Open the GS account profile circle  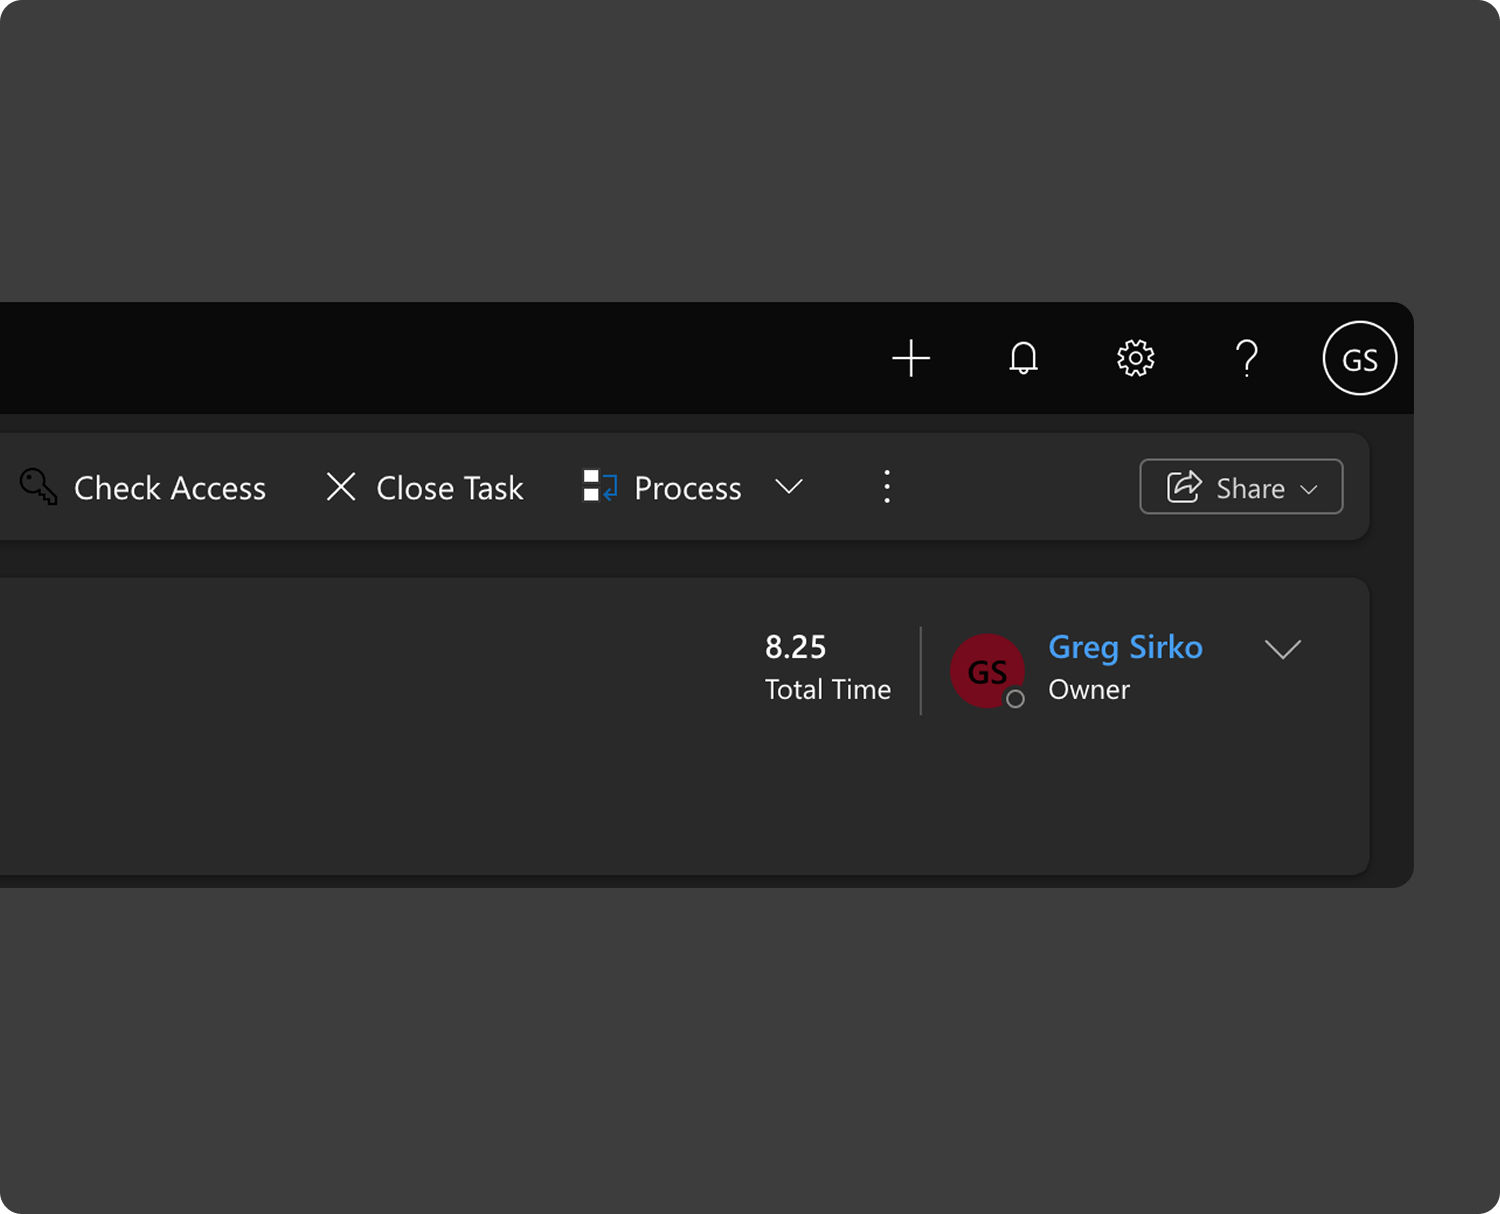pos(1359,358)
